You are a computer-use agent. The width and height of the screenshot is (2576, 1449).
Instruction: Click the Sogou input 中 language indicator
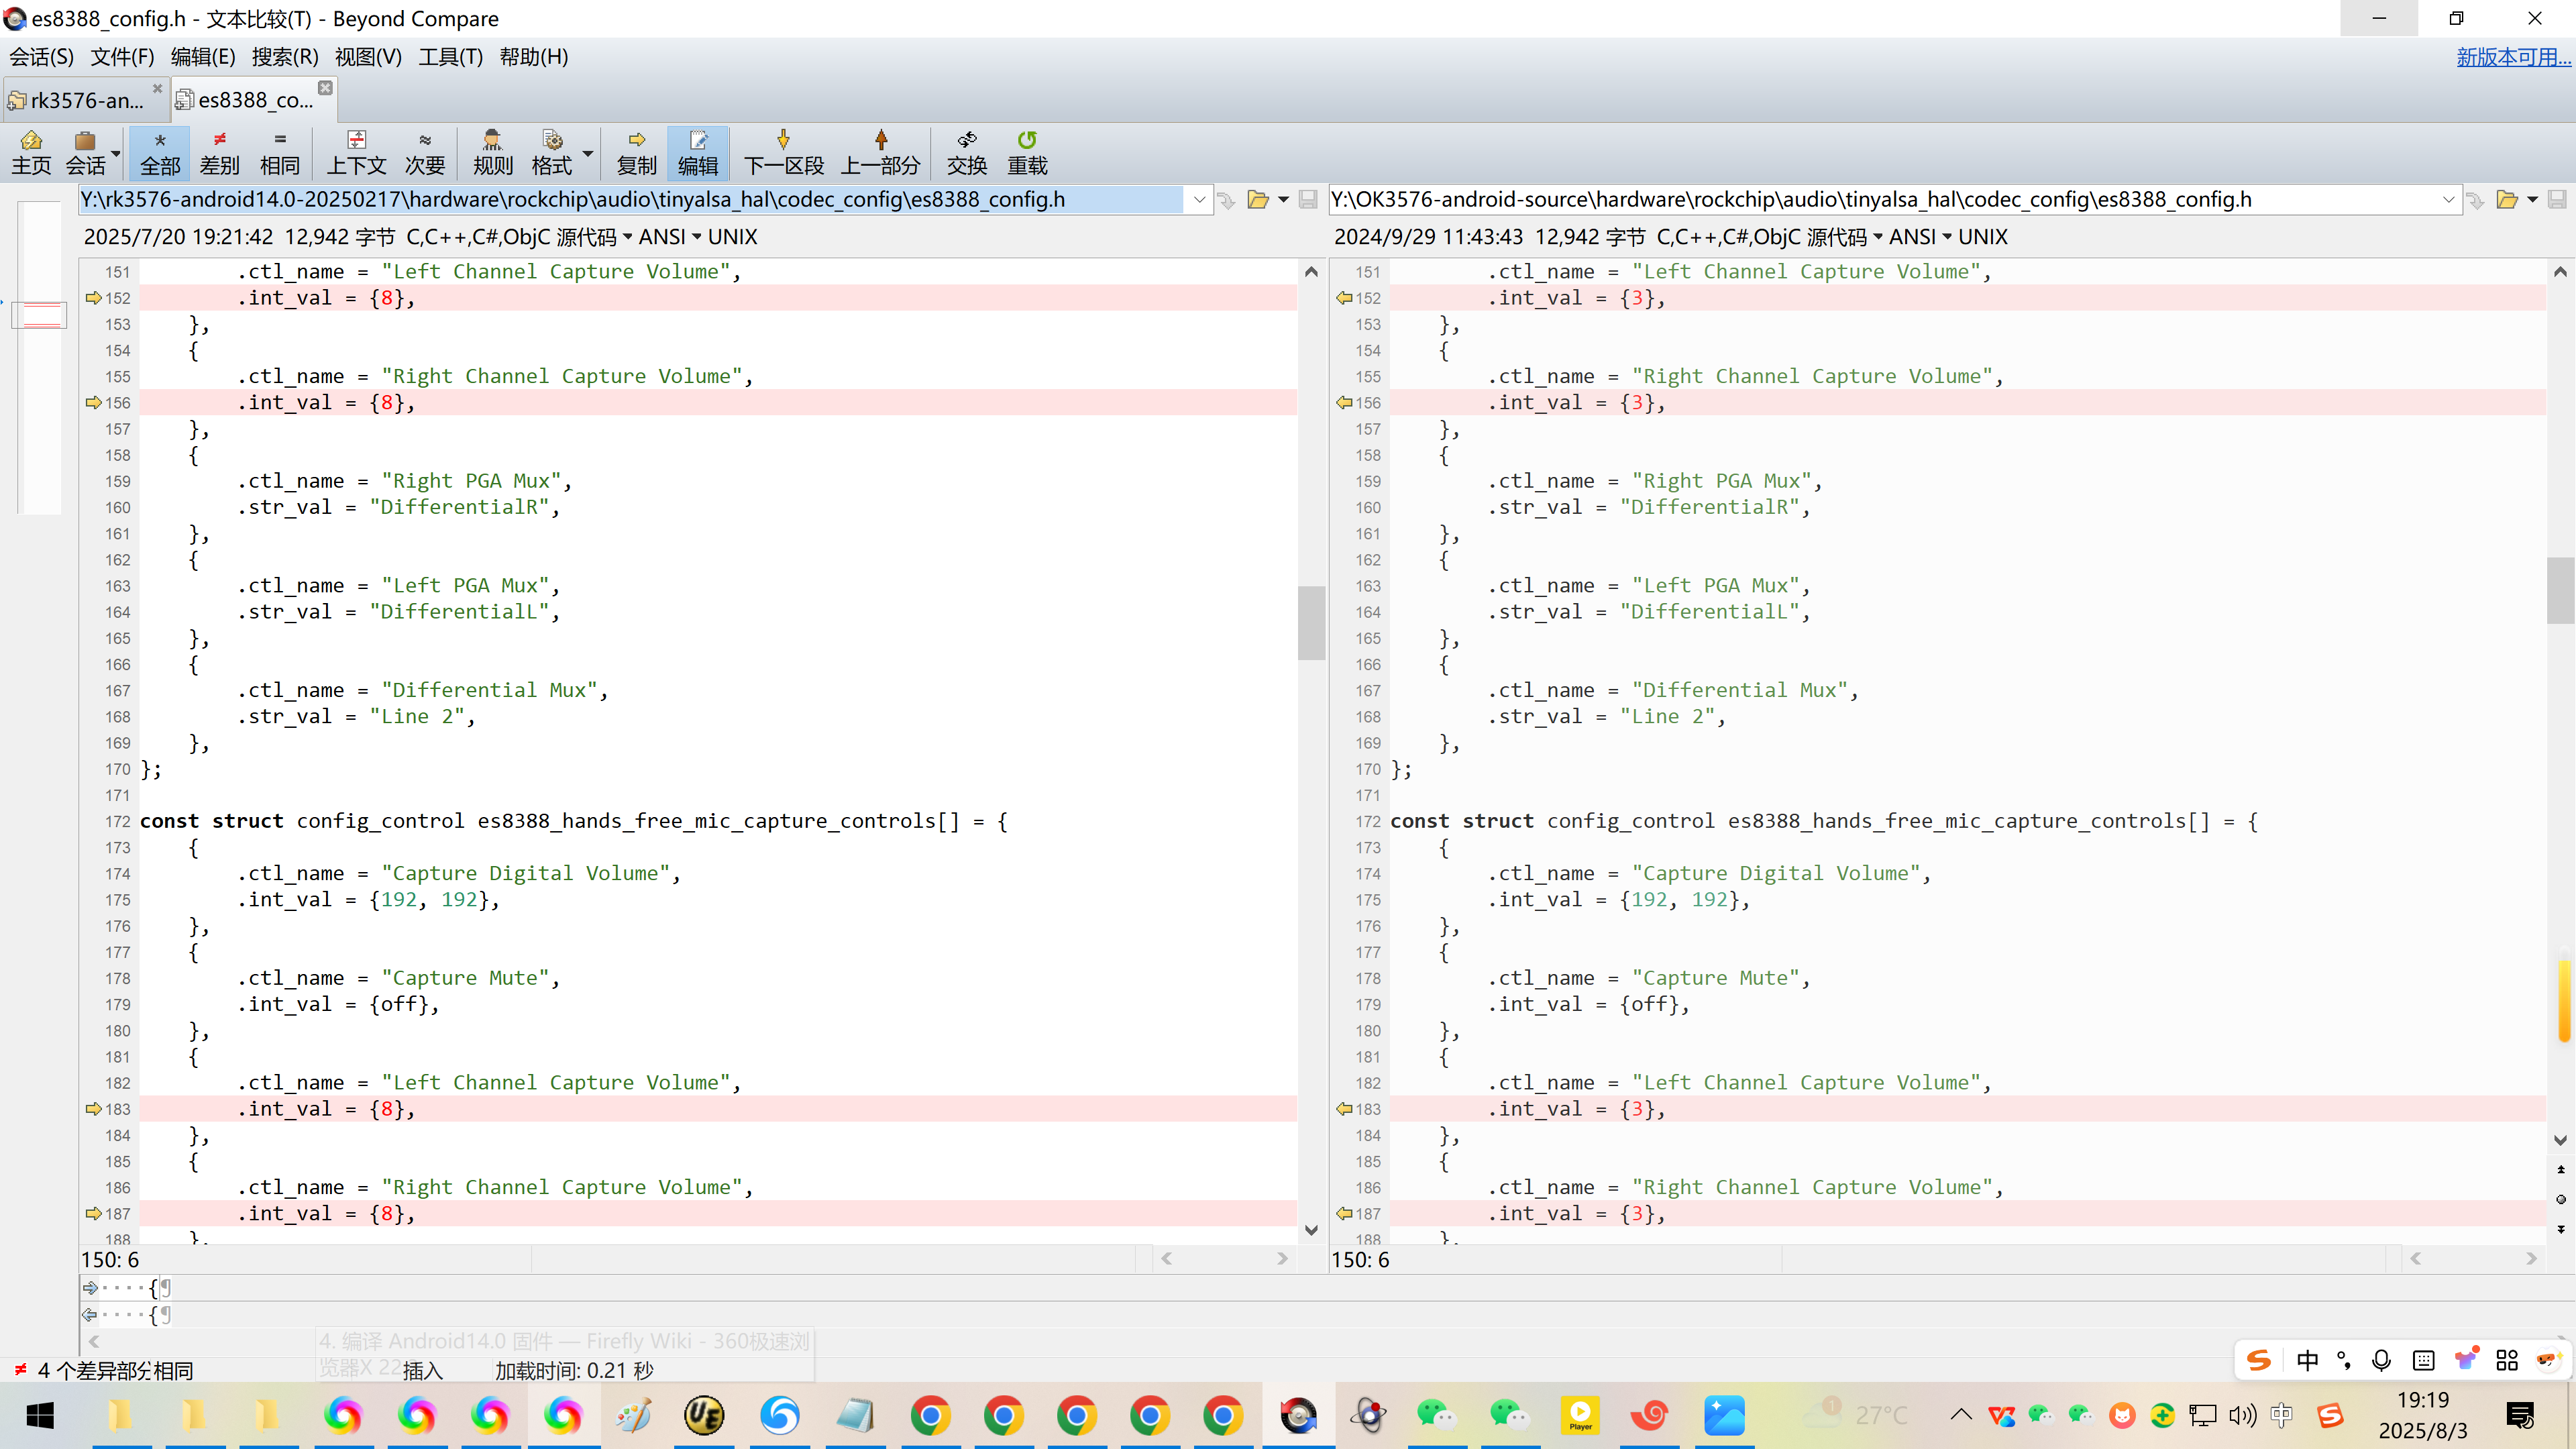tap(2307, 1360)
